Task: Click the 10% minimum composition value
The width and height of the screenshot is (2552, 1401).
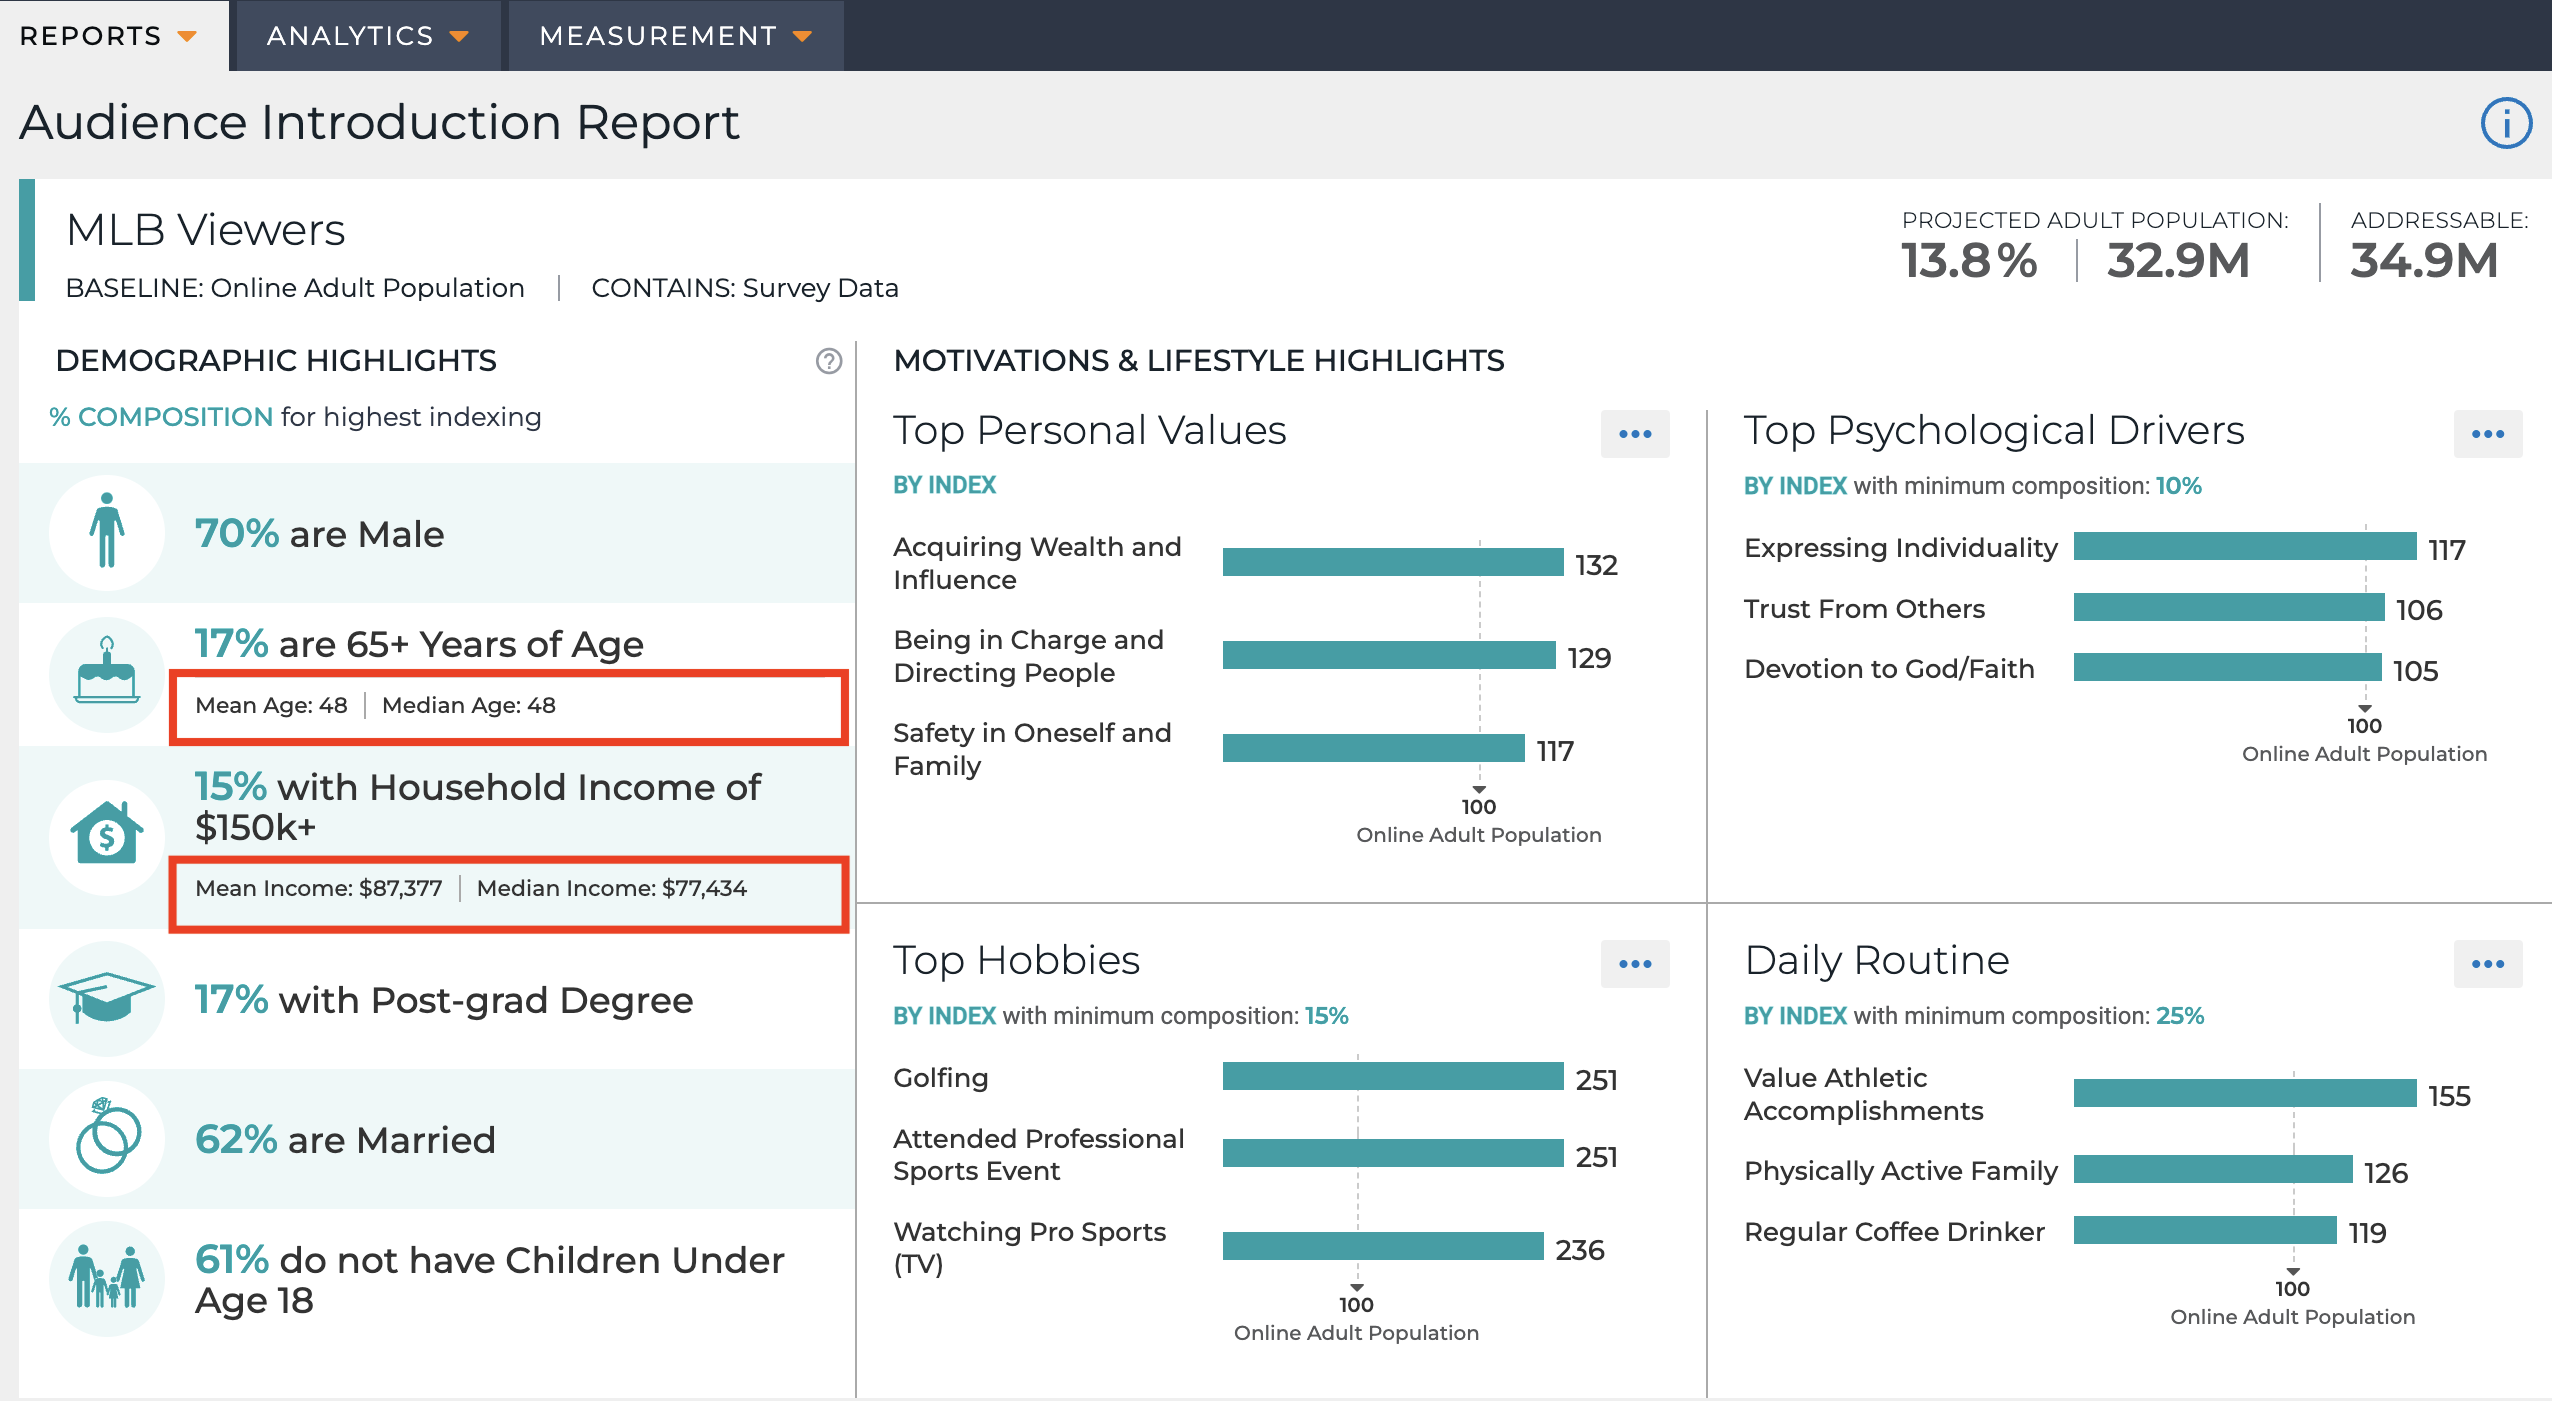Action: click(2179, 486)
